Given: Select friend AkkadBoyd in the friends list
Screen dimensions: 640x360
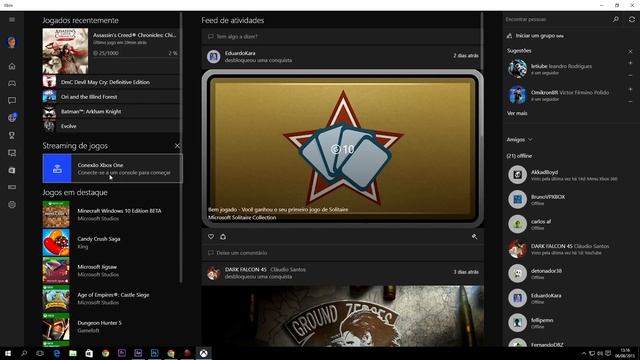Looking at the screenshot, I should tap(570, 175).
